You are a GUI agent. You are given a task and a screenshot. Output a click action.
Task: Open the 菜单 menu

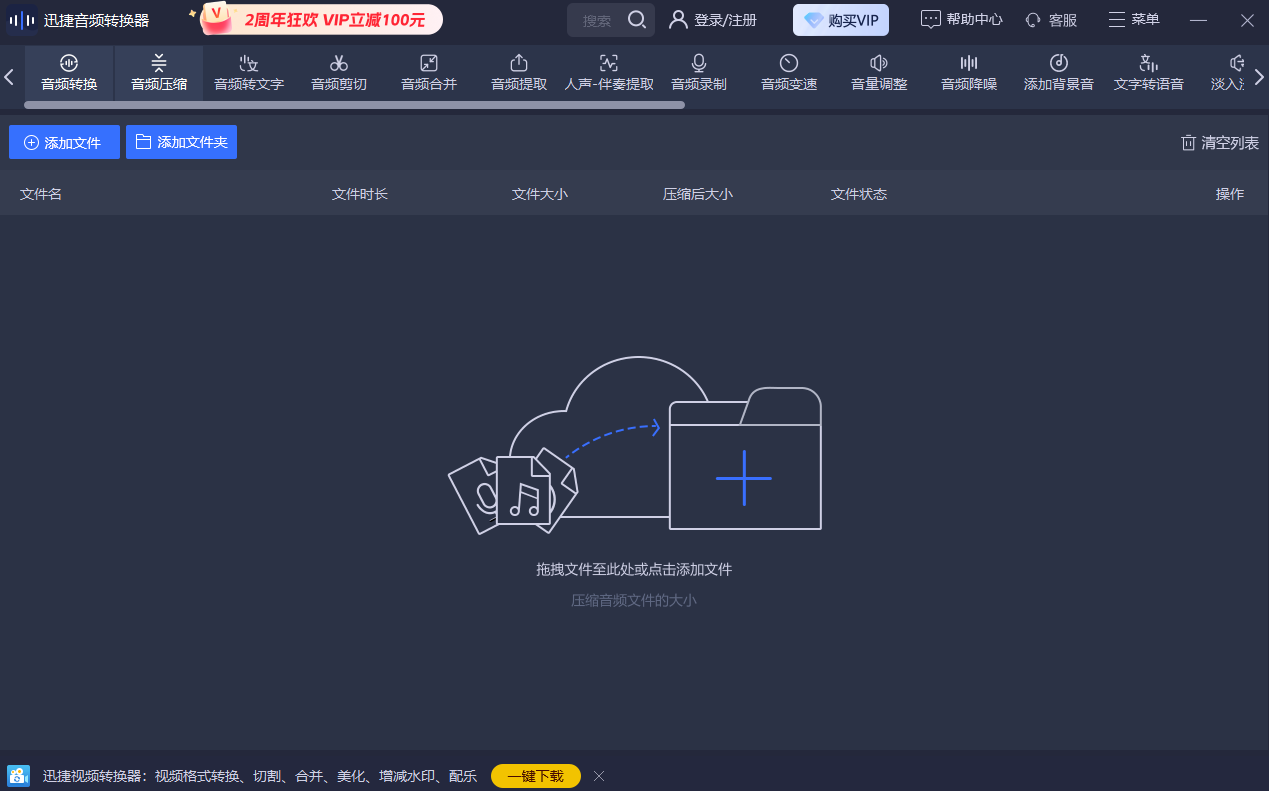tap(1134, 19)
